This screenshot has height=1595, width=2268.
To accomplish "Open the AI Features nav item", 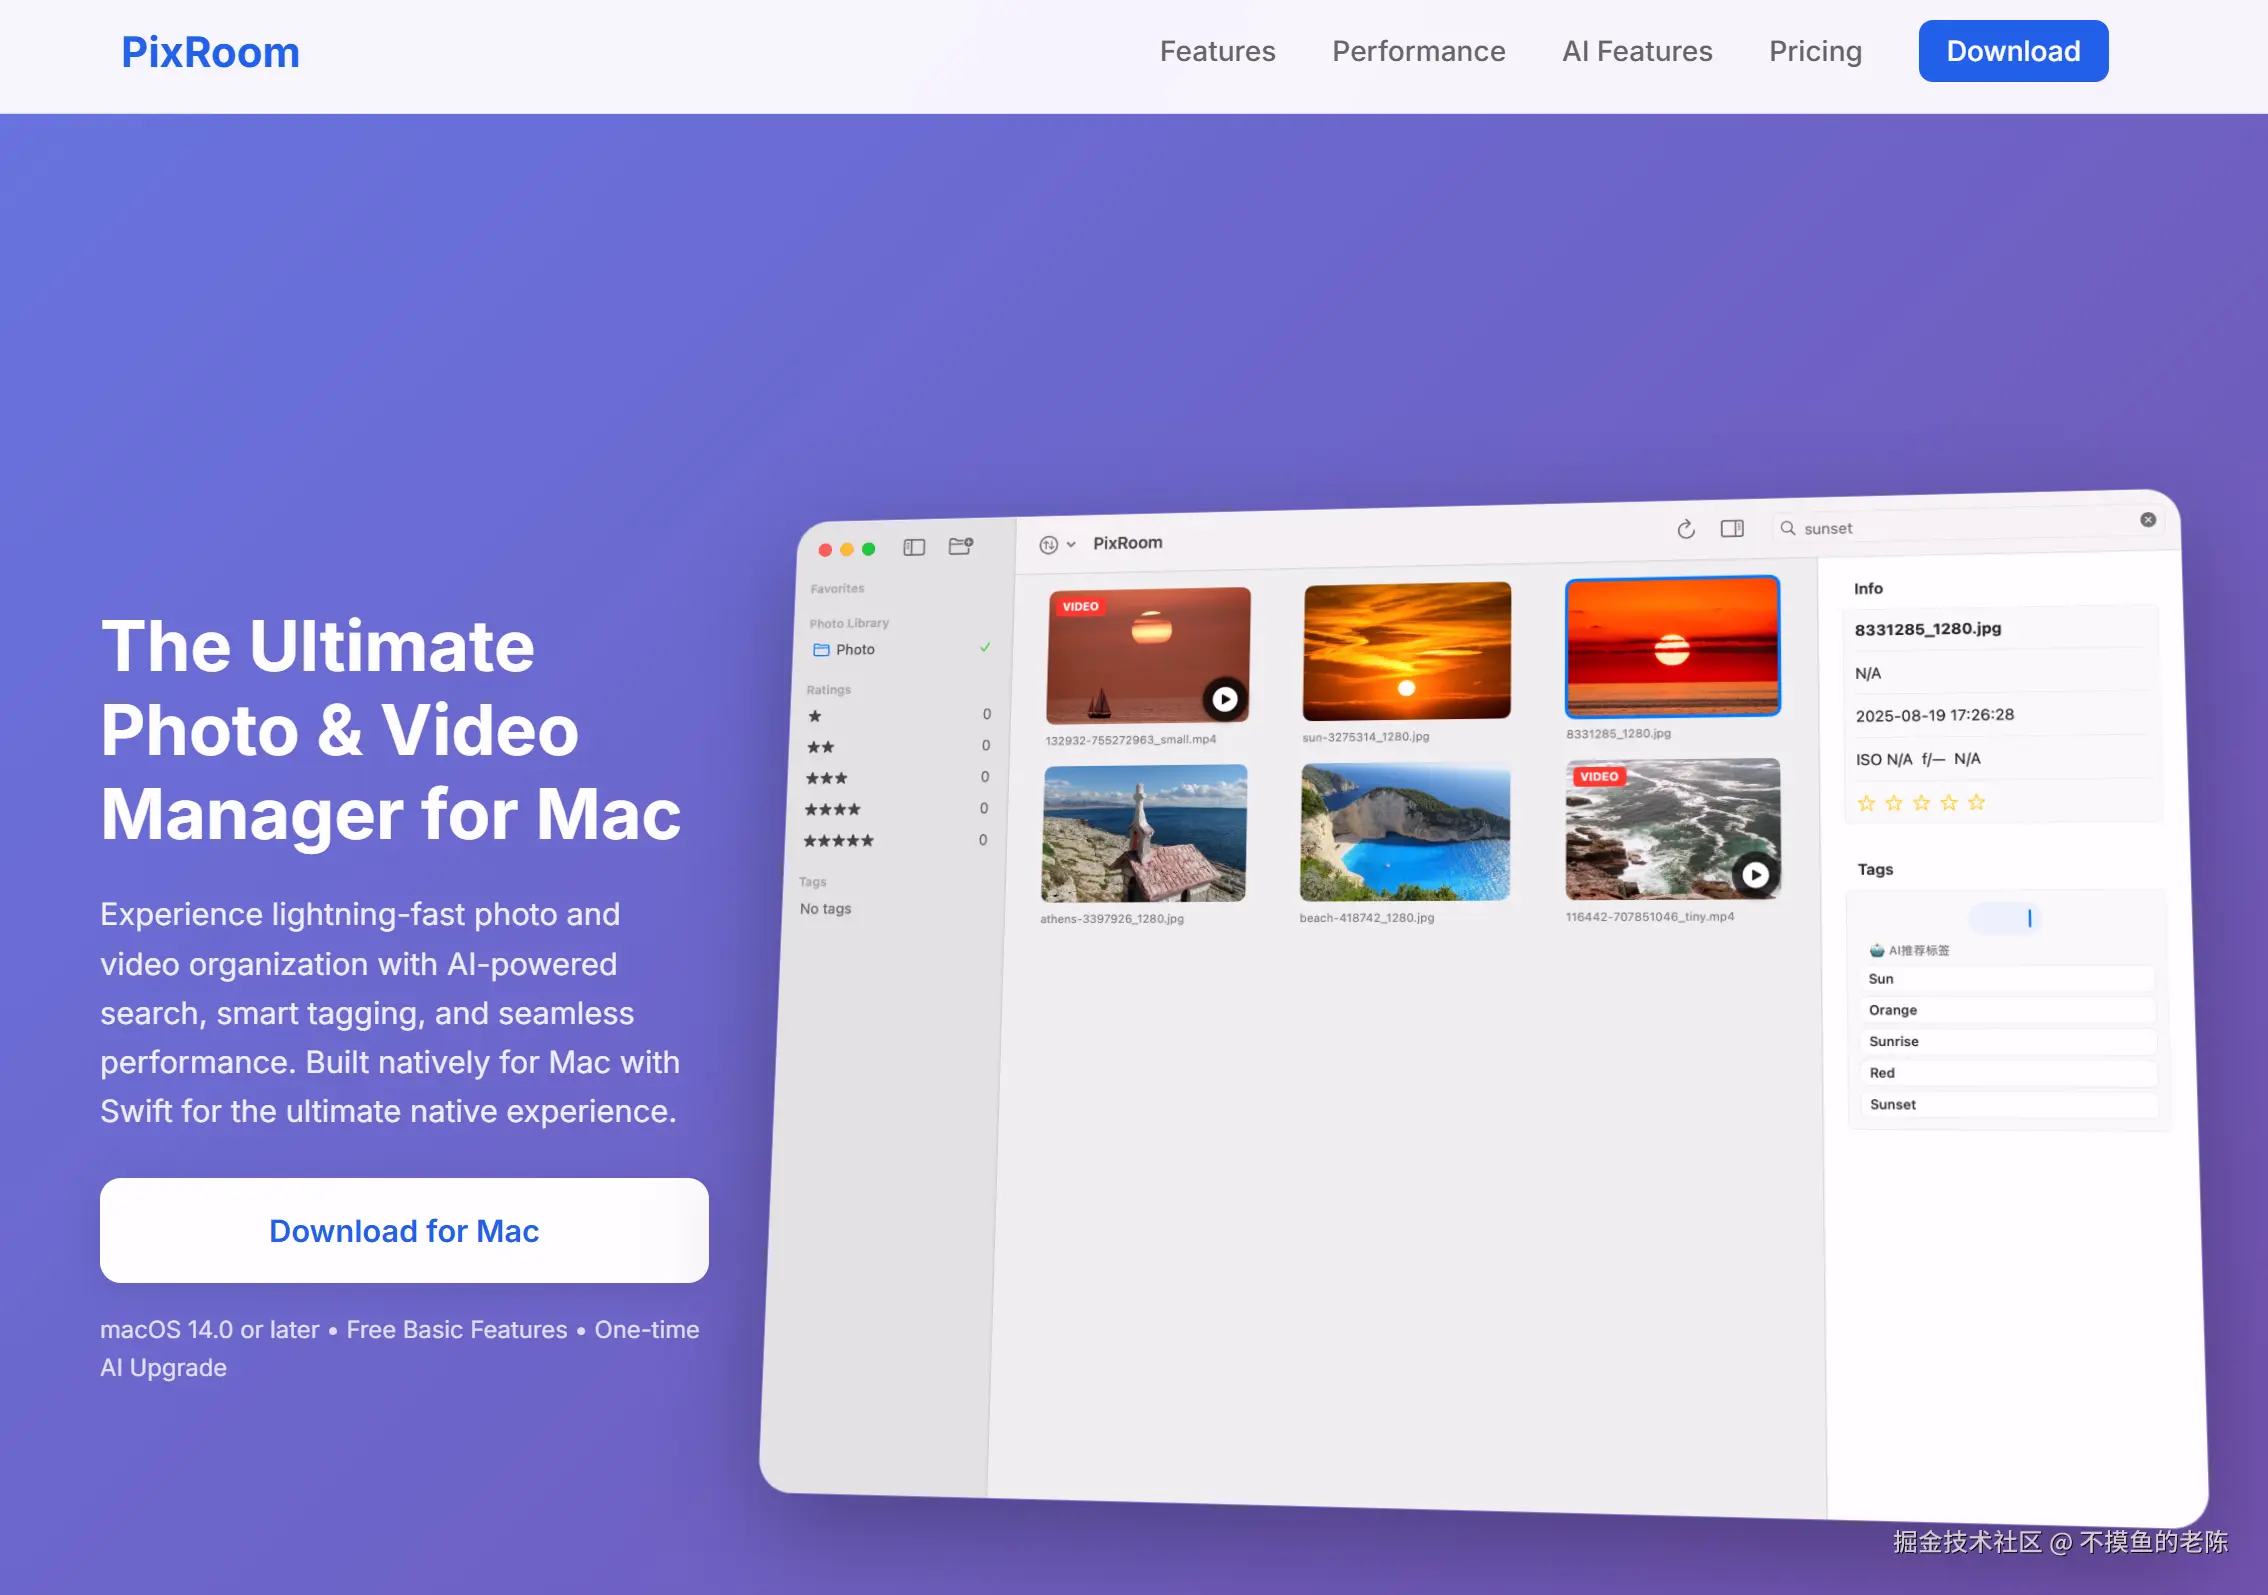I will pyautogui.click(x=1636, y=51).
